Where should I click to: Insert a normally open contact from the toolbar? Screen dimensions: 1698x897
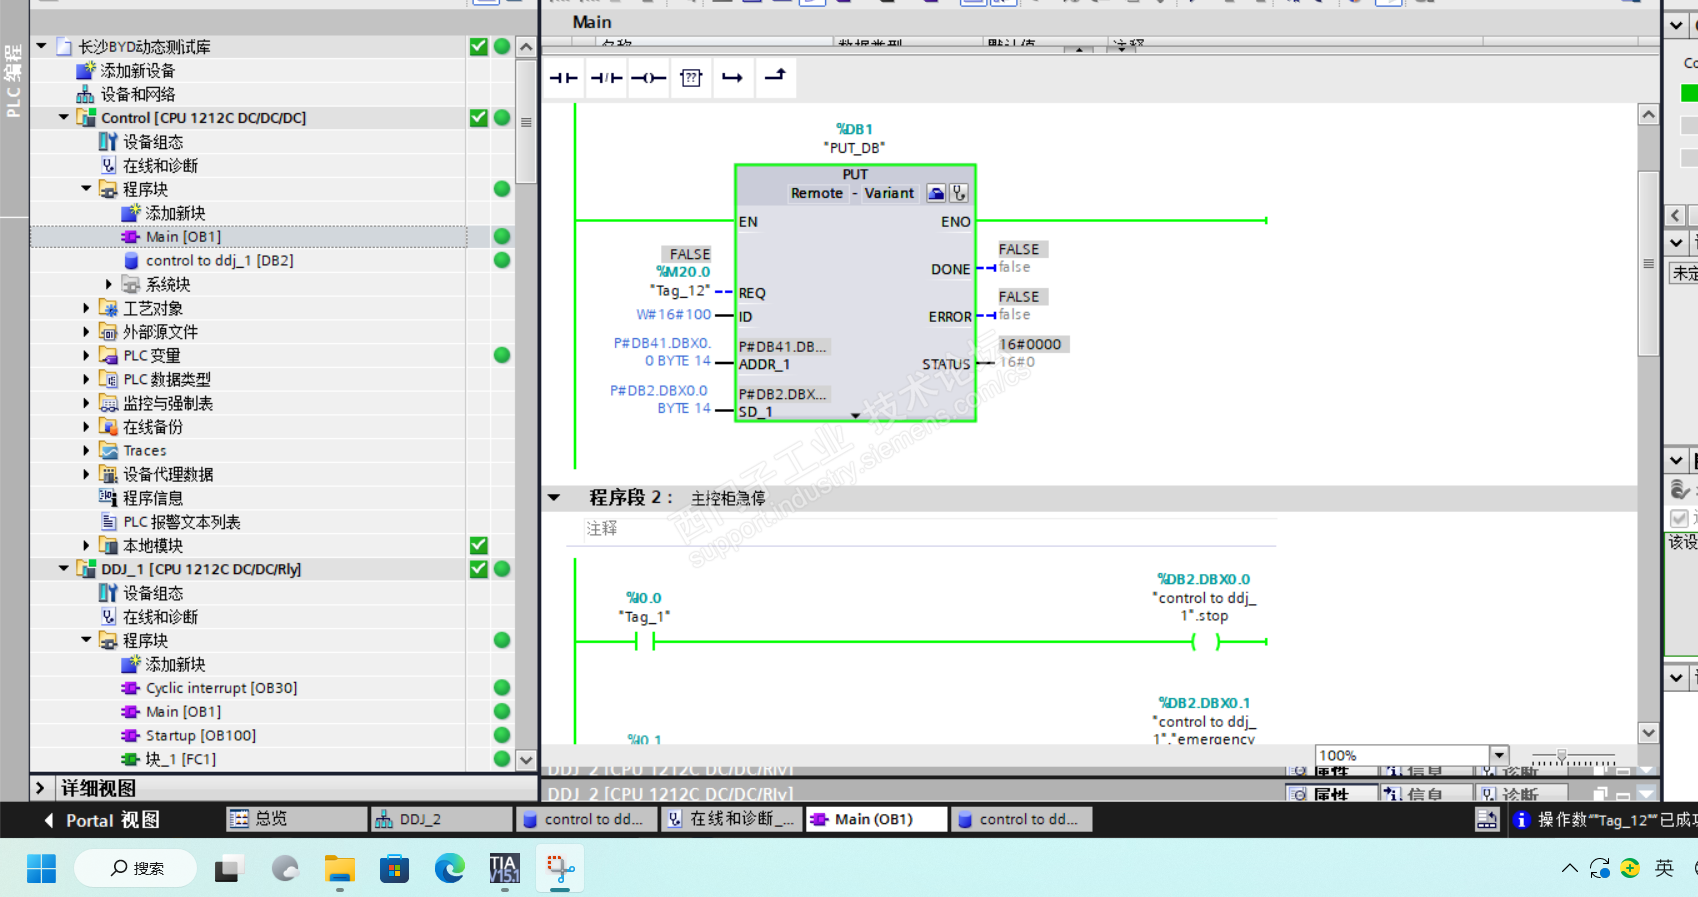pos(564,77)
